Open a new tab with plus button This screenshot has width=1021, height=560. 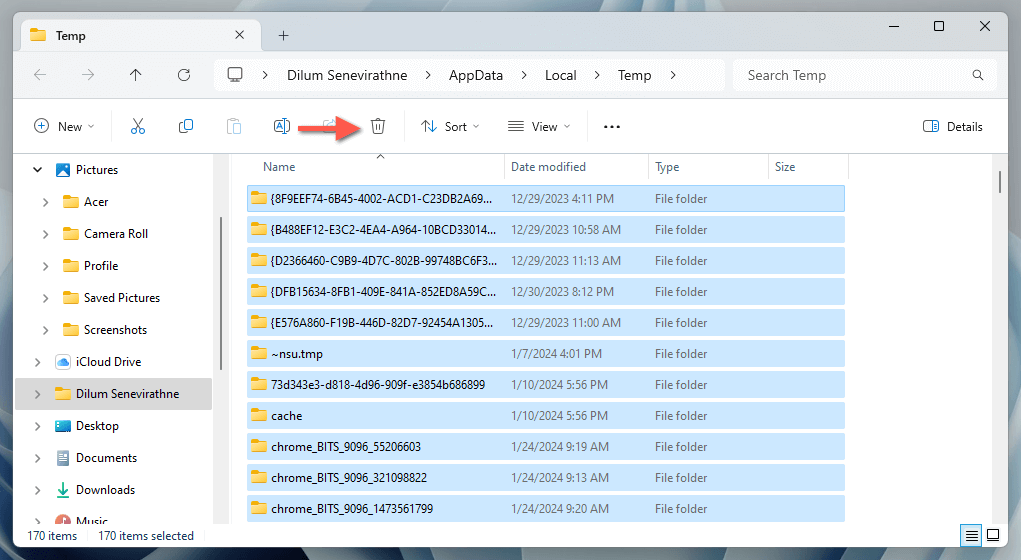click(283, 35)
